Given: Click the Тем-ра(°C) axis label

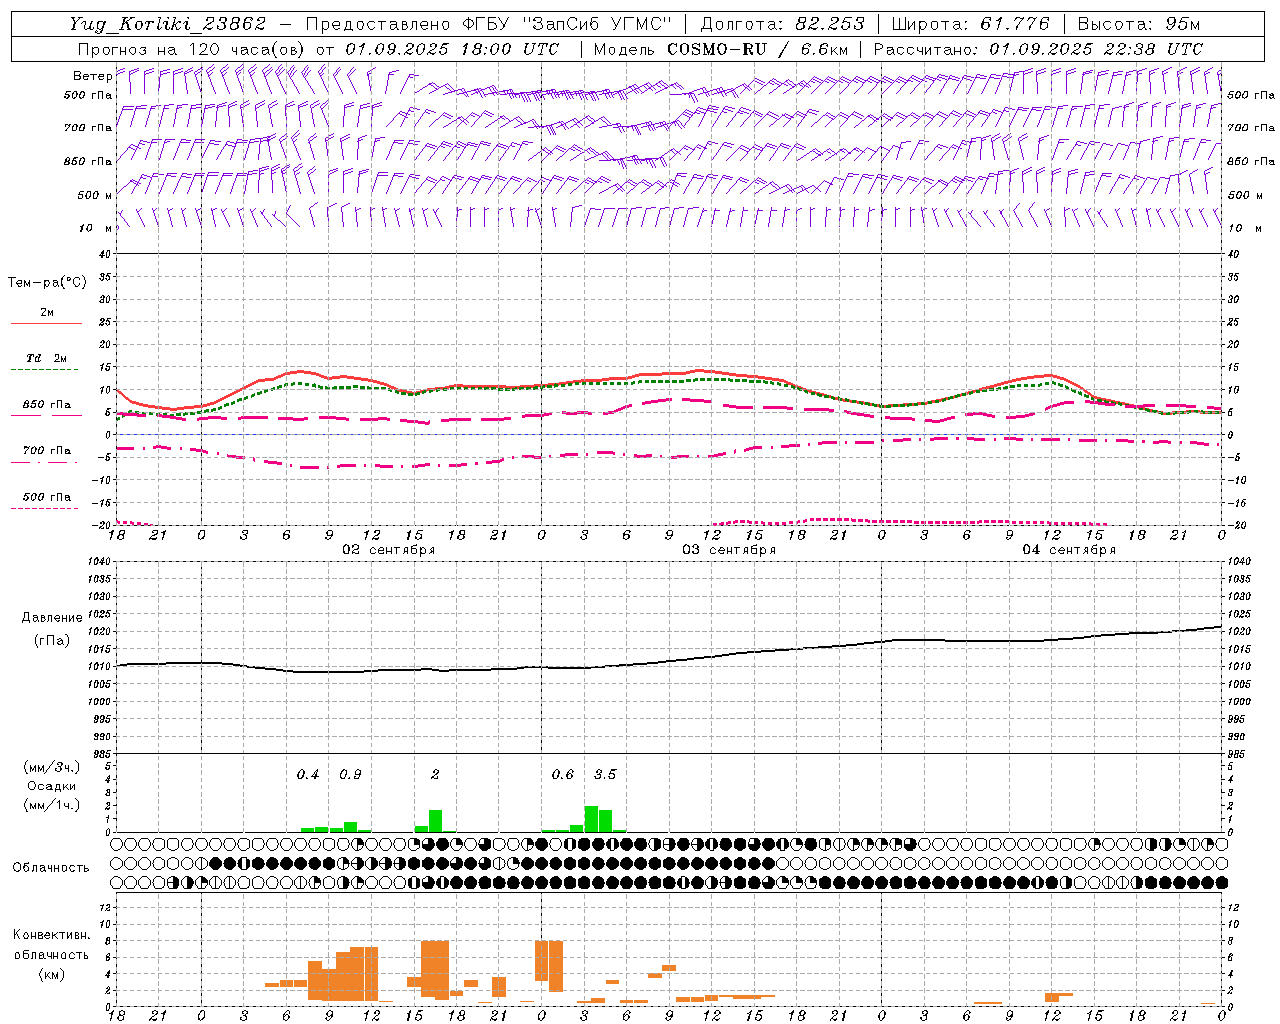Looking at the screenshot, I should click(x=47, y=283).
